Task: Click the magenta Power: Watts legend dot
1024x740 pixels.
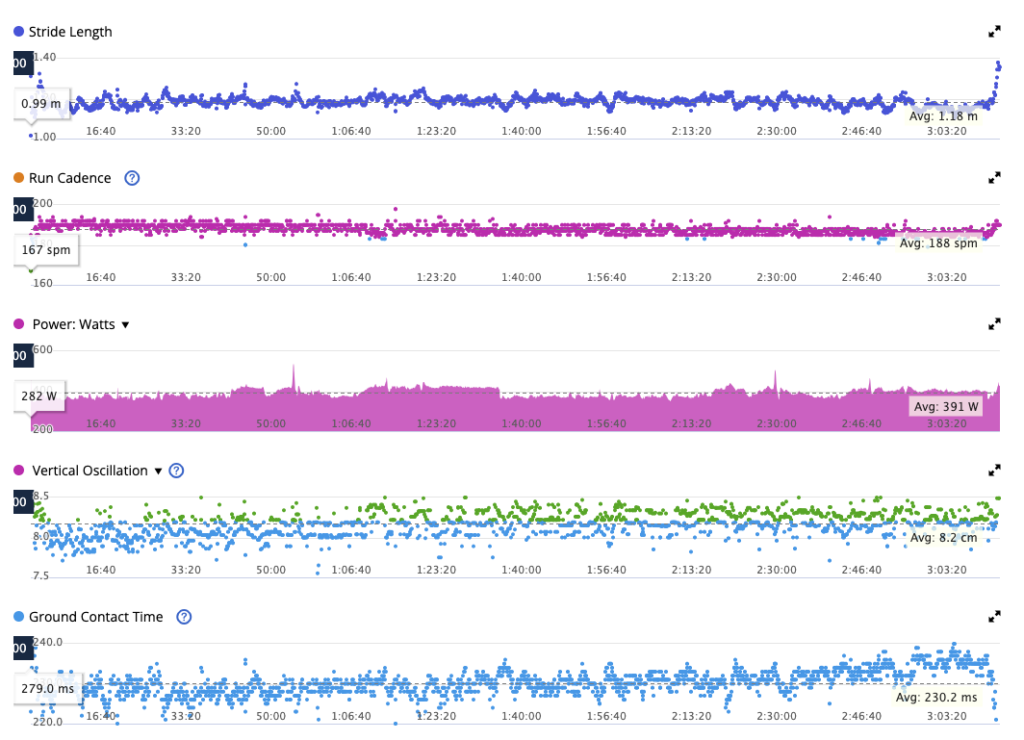Action: 19,324
